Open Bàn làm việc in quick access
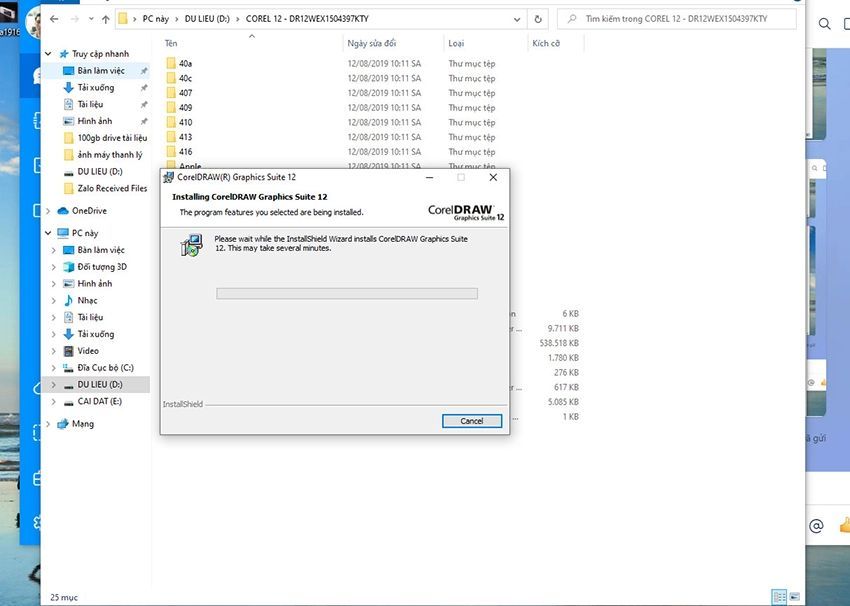 pyautogui.click(x=101, y=70)
